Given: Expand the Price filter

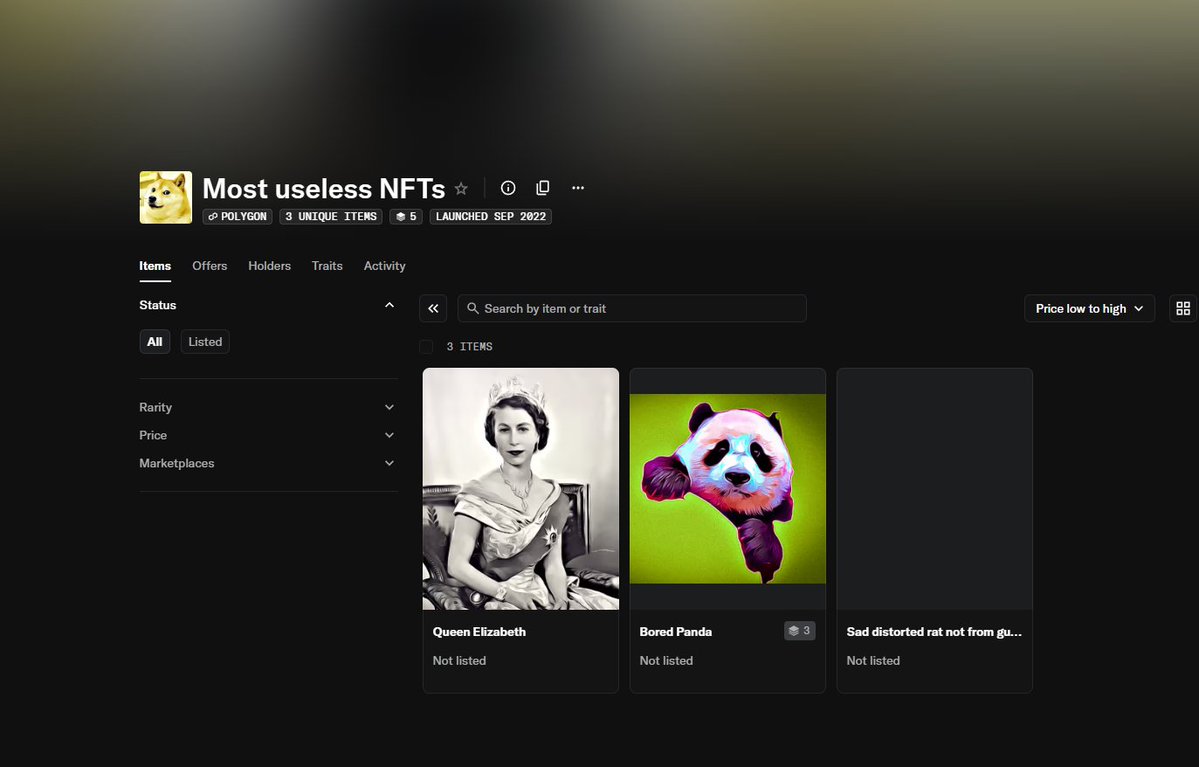Looking at the screenshot, I should coord(268,435).
